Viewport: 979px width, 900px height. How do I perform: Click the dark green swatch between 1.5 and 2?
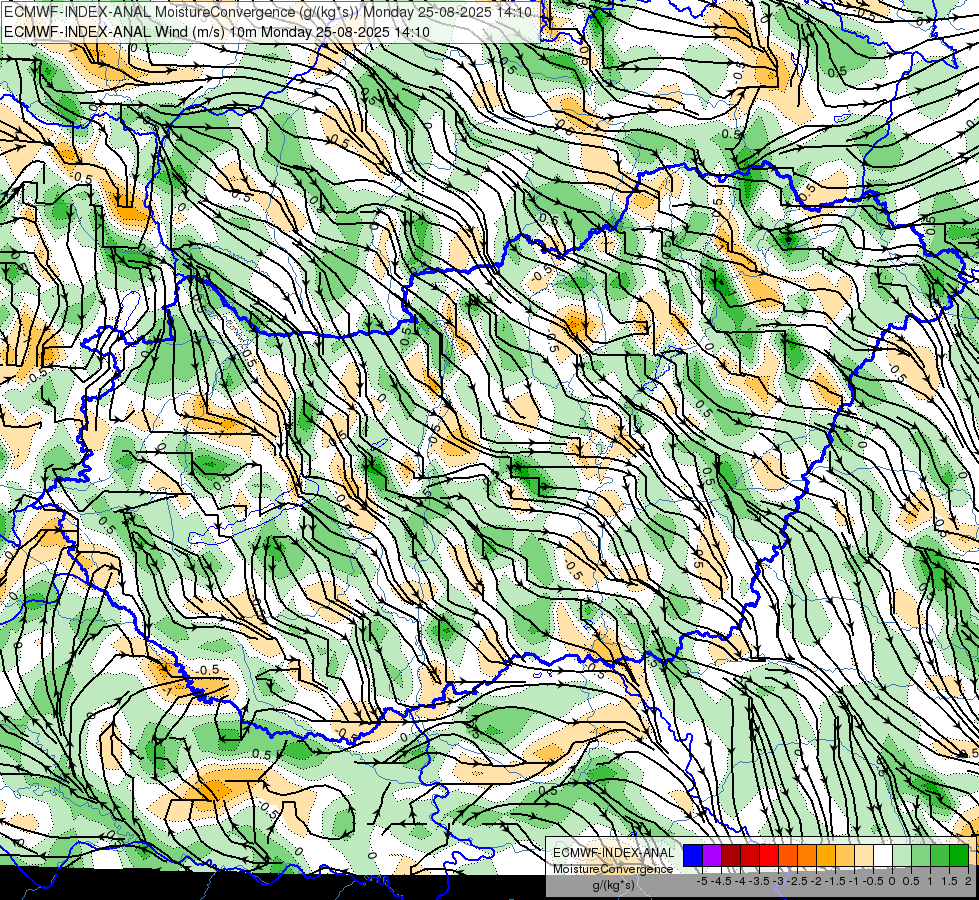click(959, 856)
